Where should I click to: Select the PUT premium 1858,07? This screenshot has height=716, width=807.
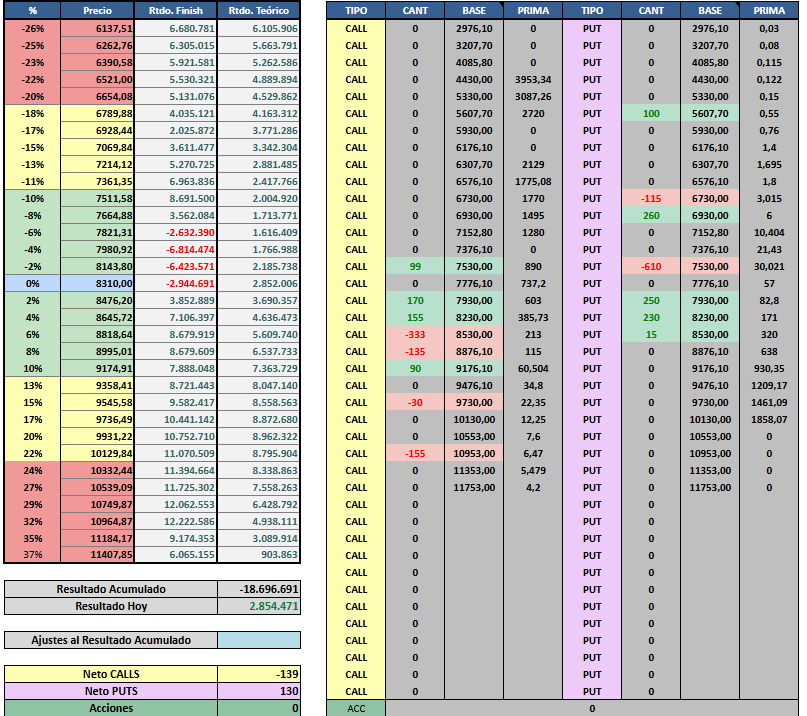[769, 420]
